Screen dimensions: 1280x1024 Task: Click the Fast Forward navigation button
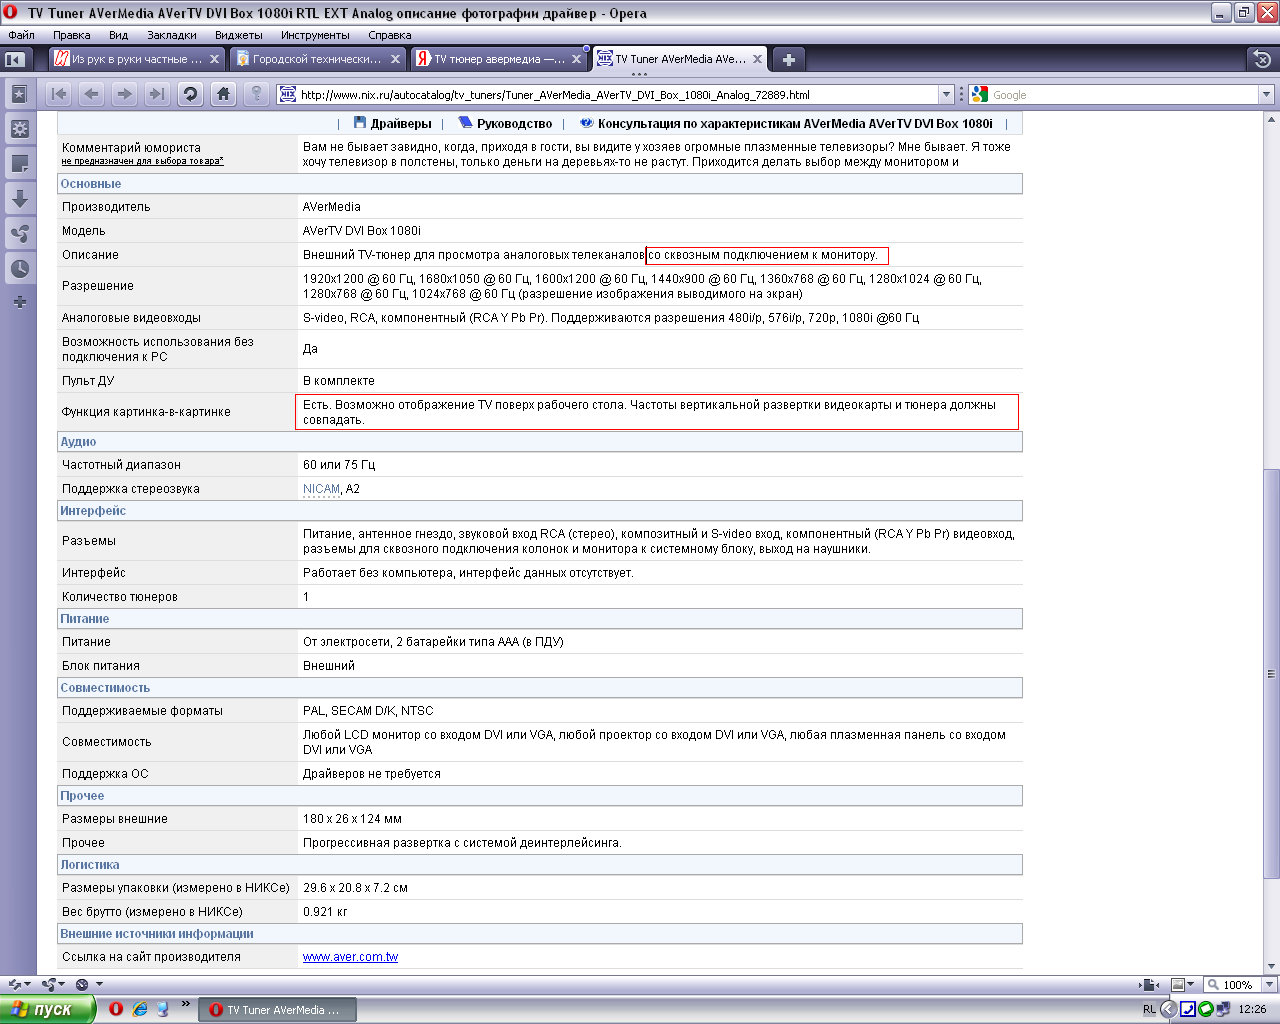click(157, 94)
